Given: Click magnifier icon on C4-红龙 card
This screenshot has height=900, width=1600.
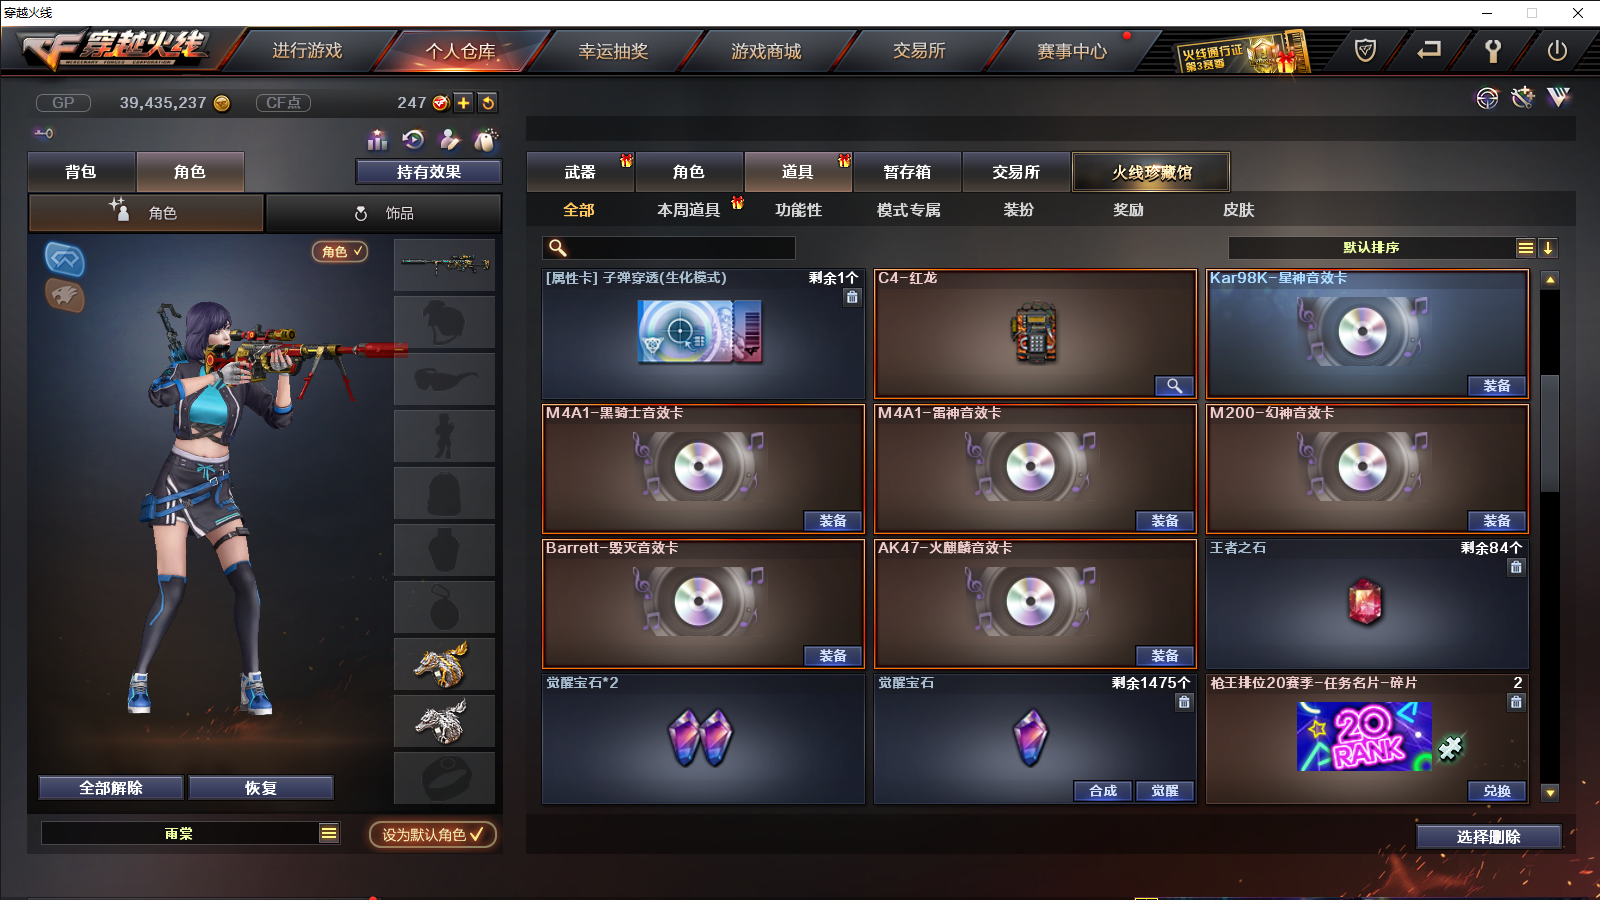Looking at the screenshot, I should pos(1174,385).
